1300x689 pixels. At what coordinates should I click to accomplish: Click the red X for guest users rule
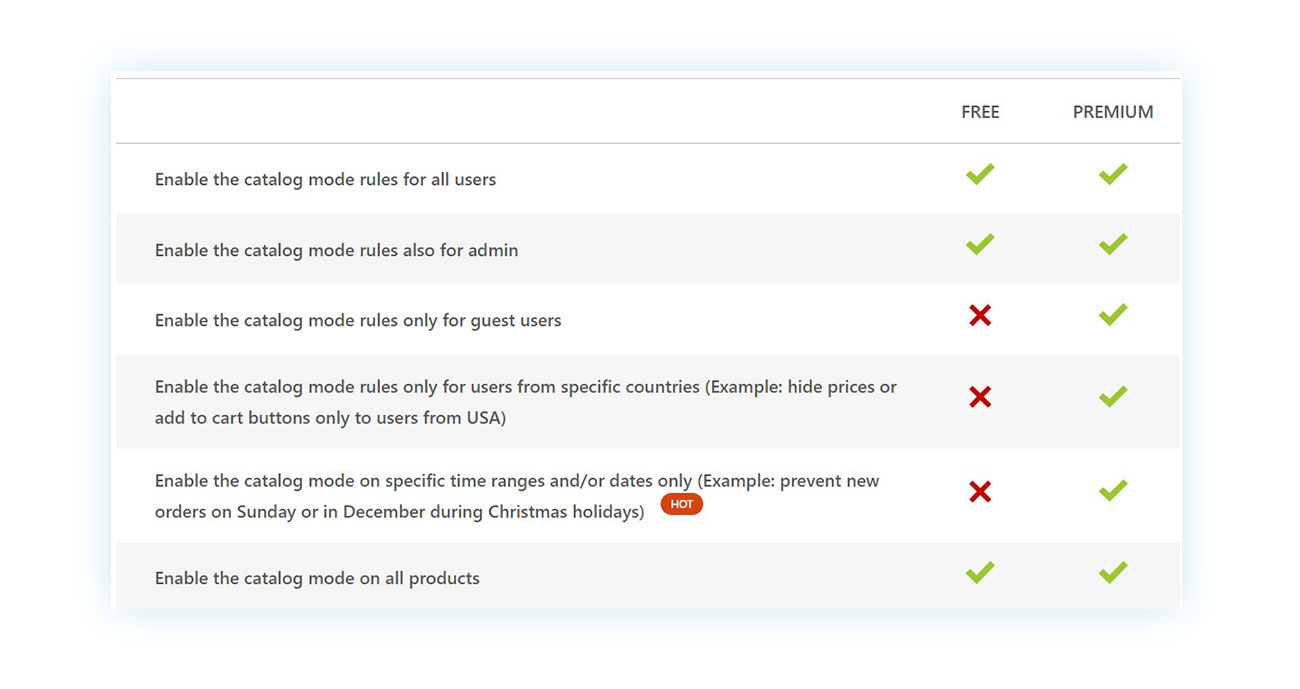coord(980,316)
